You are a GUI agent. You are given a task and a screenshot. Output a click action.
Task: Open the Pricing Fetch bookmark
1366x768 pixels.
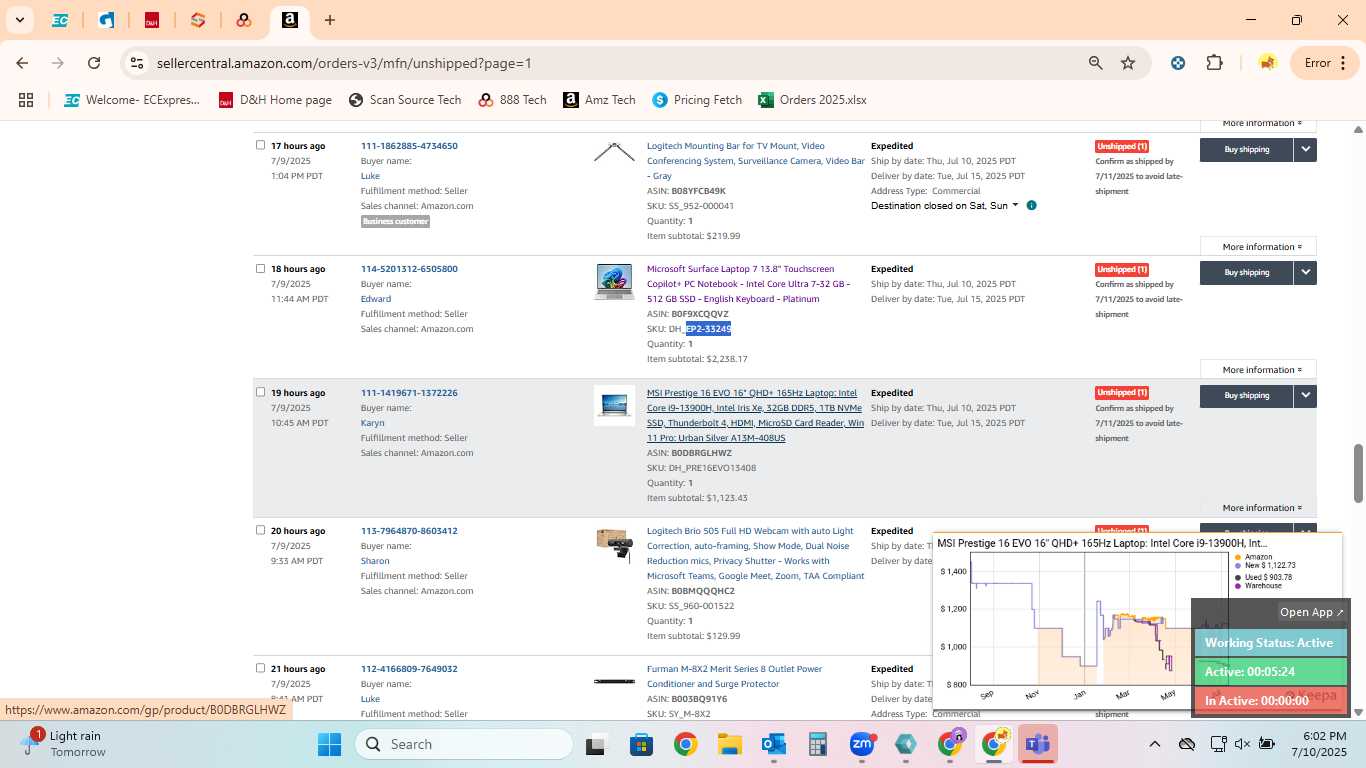pyautogui.click(x=697, y=100)
